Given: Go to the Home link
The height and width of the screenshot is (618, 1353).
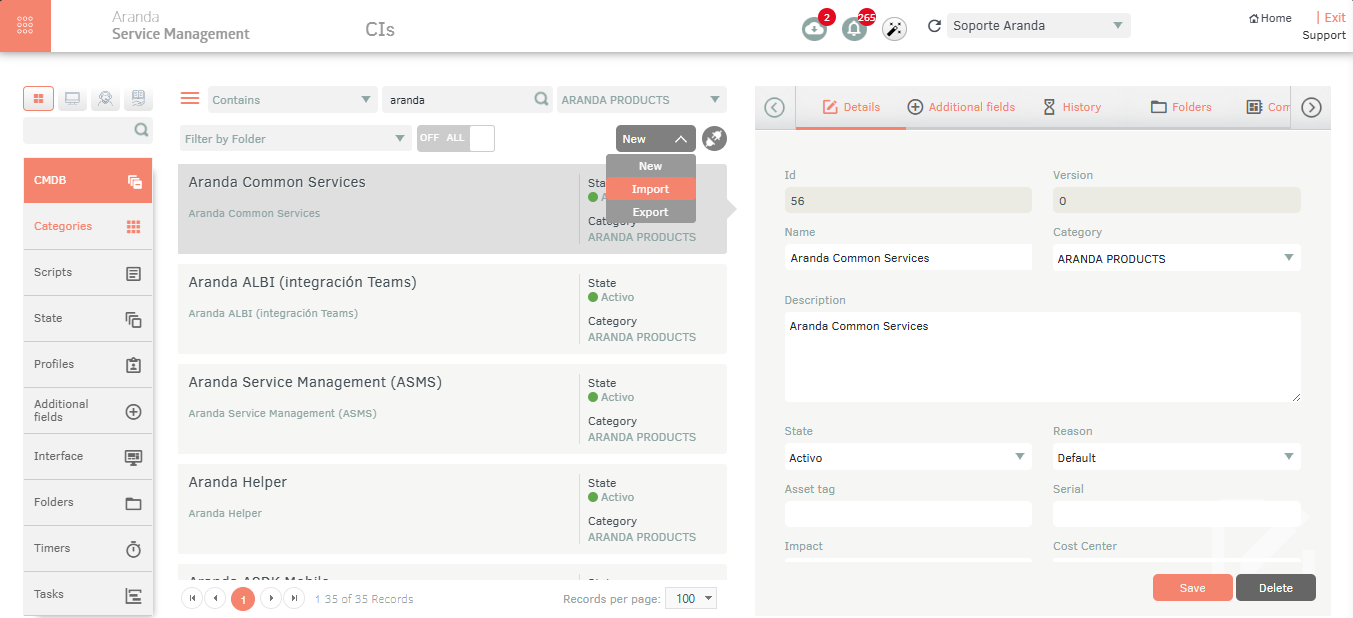Looking at the screenshot, I should coord(1270,18).
